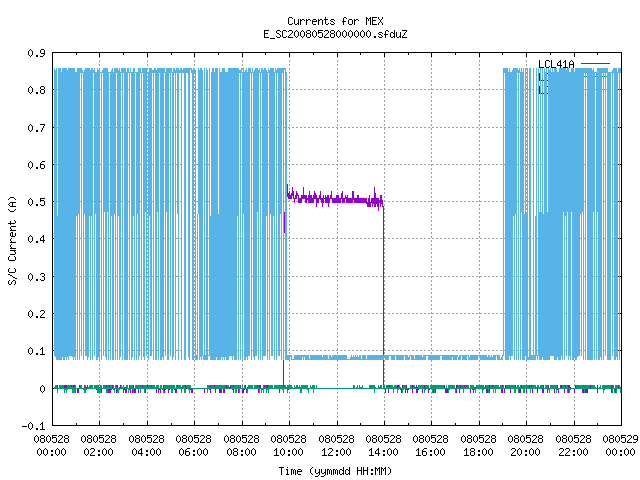The image size is (640, 480).
Task: Click the '080529' date tick label
Action: click(x=620, y=440)
